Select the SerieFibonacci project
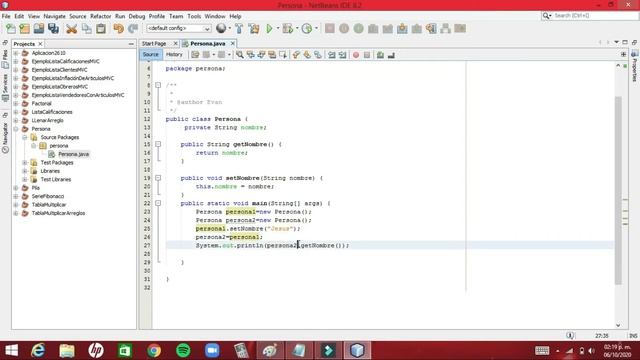This screenshot has height=360, width=640. tap(48, 196)
